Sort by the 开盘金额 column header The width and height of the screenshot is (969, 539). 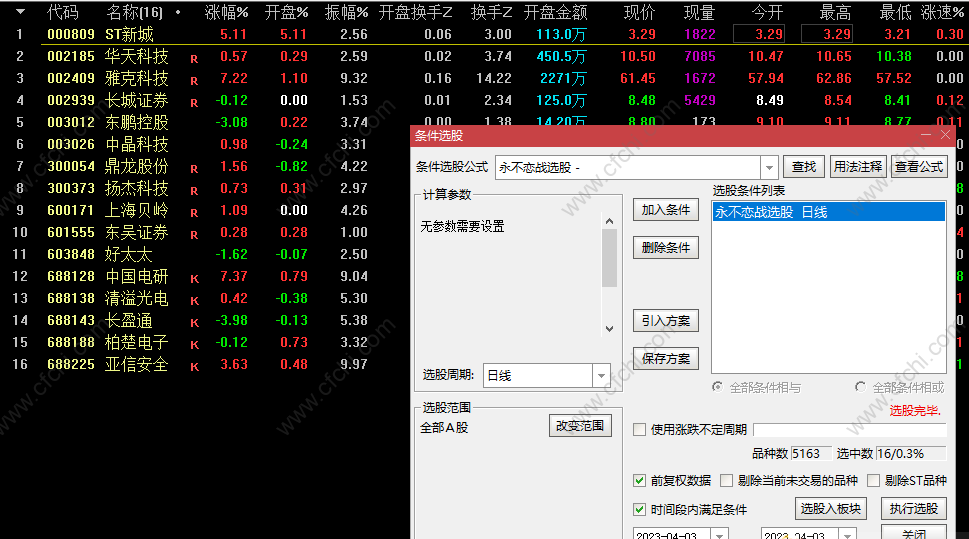(x=555, y=12)
